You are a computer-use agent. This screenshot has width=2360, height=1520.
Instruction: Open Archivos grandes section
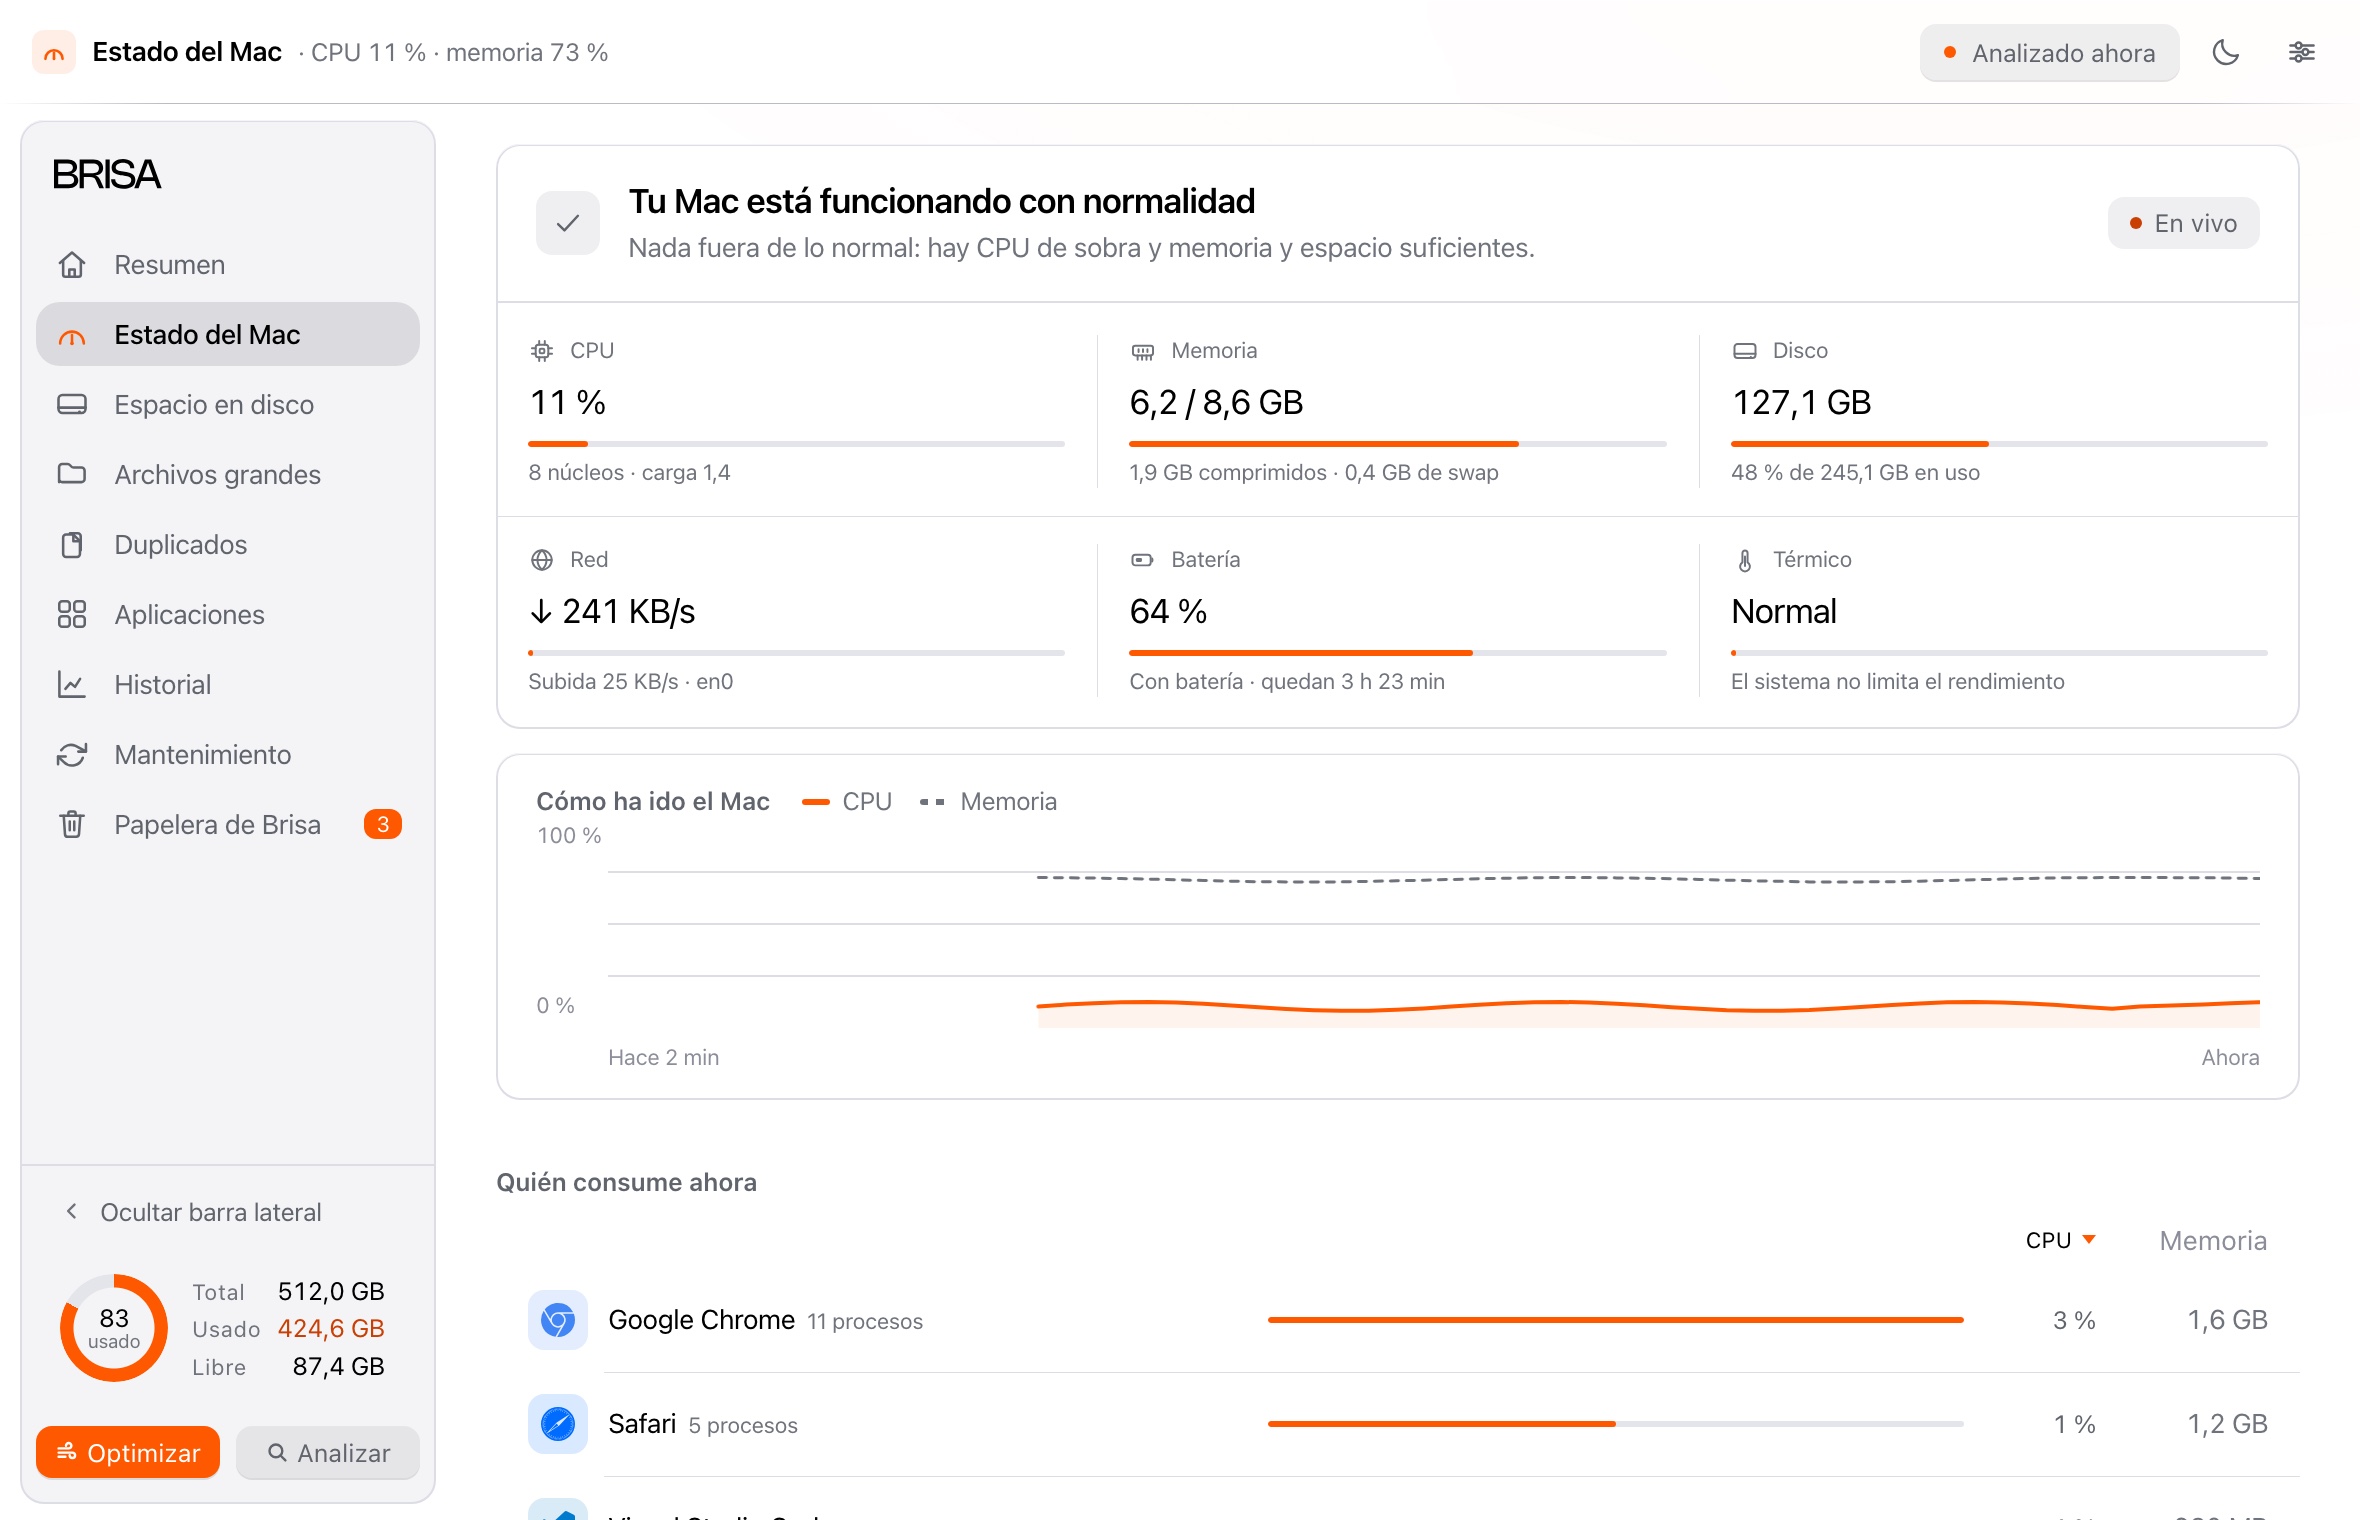228,474
